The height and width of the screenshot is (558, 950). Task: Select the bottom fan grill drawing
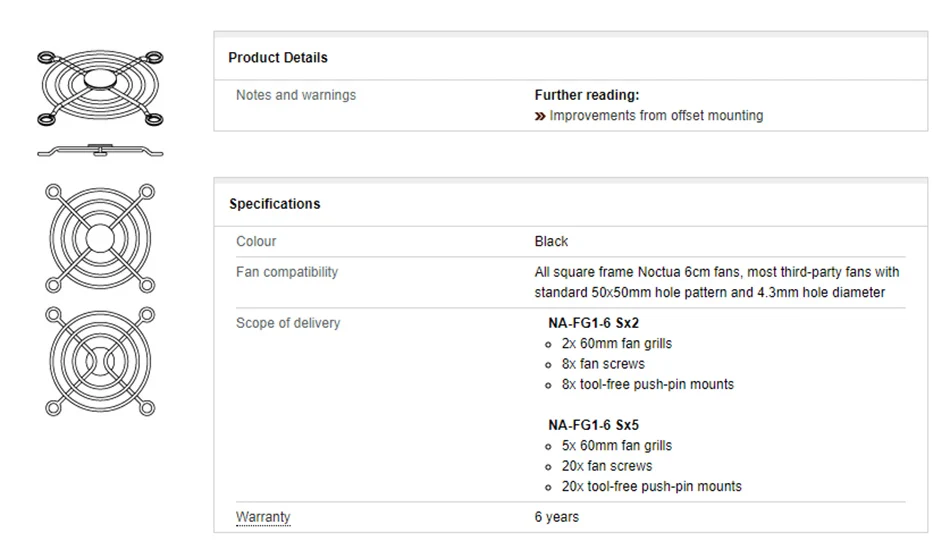(x=100, y=361)
